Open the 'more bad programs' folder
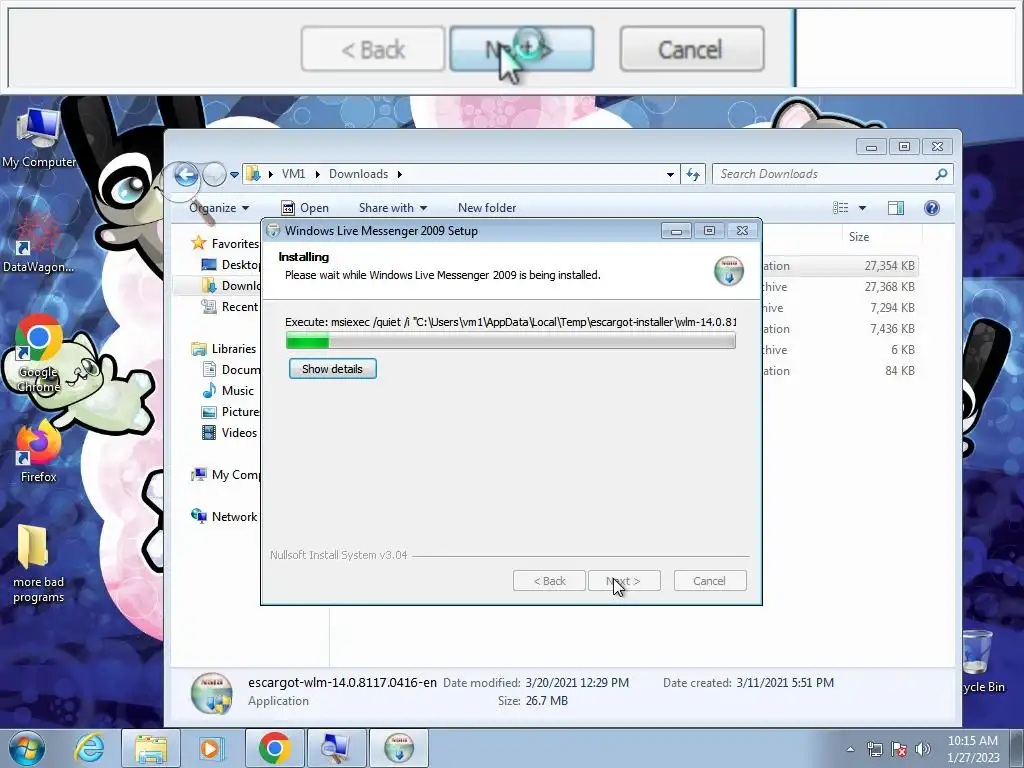This screenshot has width=1024, height=768. click(38, 564)
